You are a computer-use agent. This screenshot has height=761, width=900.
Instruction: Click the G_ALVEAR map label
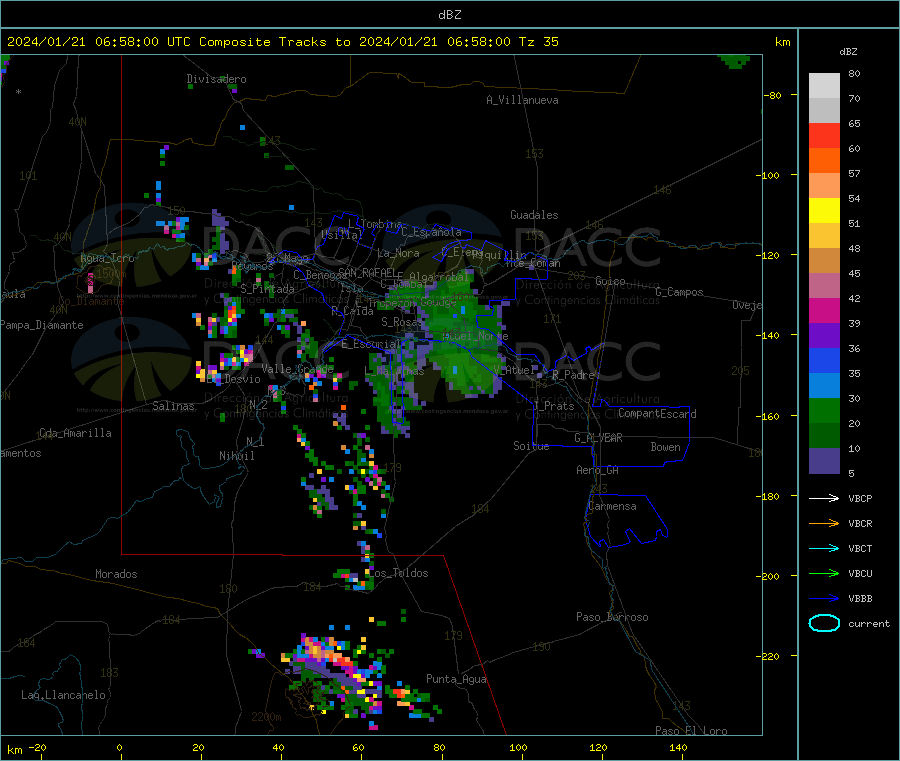pos(598,437)
